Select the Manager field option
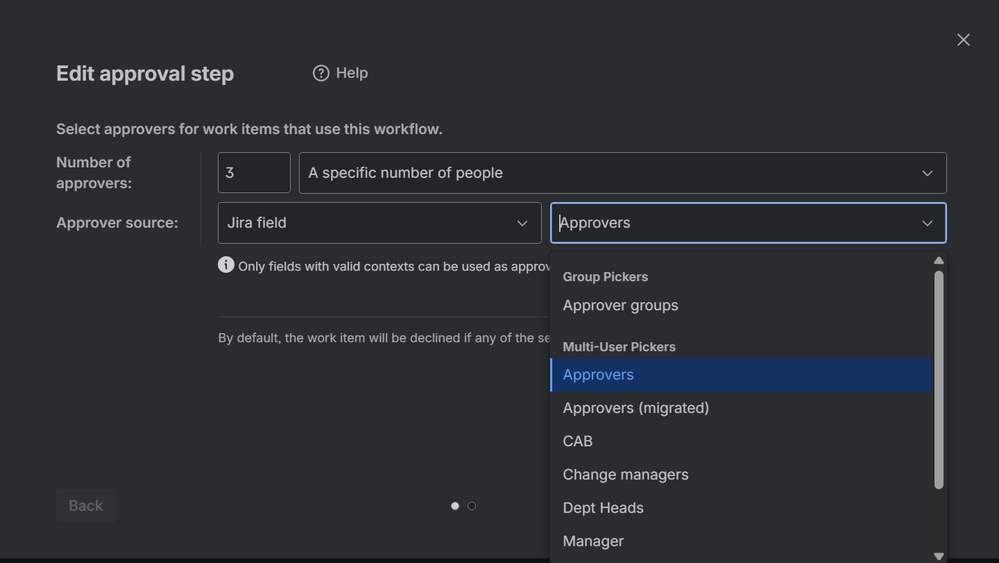 pos(593,541)
